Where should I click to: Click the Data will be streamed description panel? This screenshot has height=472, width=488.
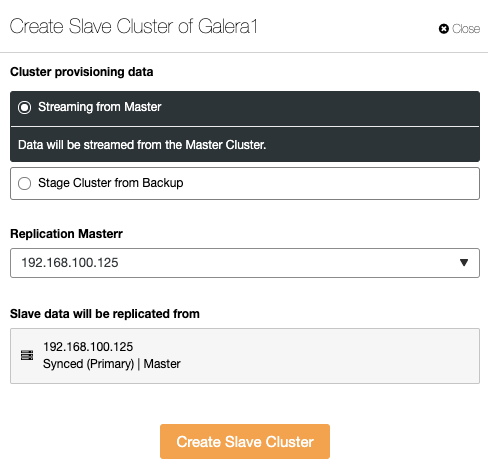click(245, 145)
